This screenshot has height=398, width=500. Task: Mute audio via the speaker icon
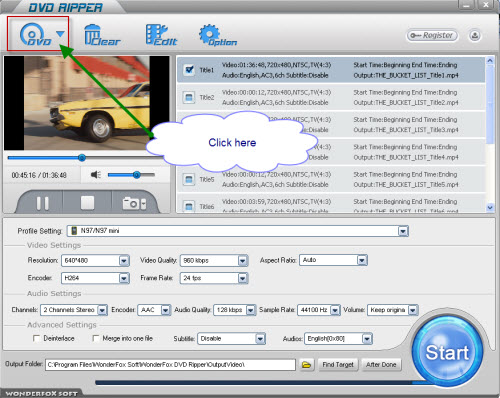click(96, 175)
